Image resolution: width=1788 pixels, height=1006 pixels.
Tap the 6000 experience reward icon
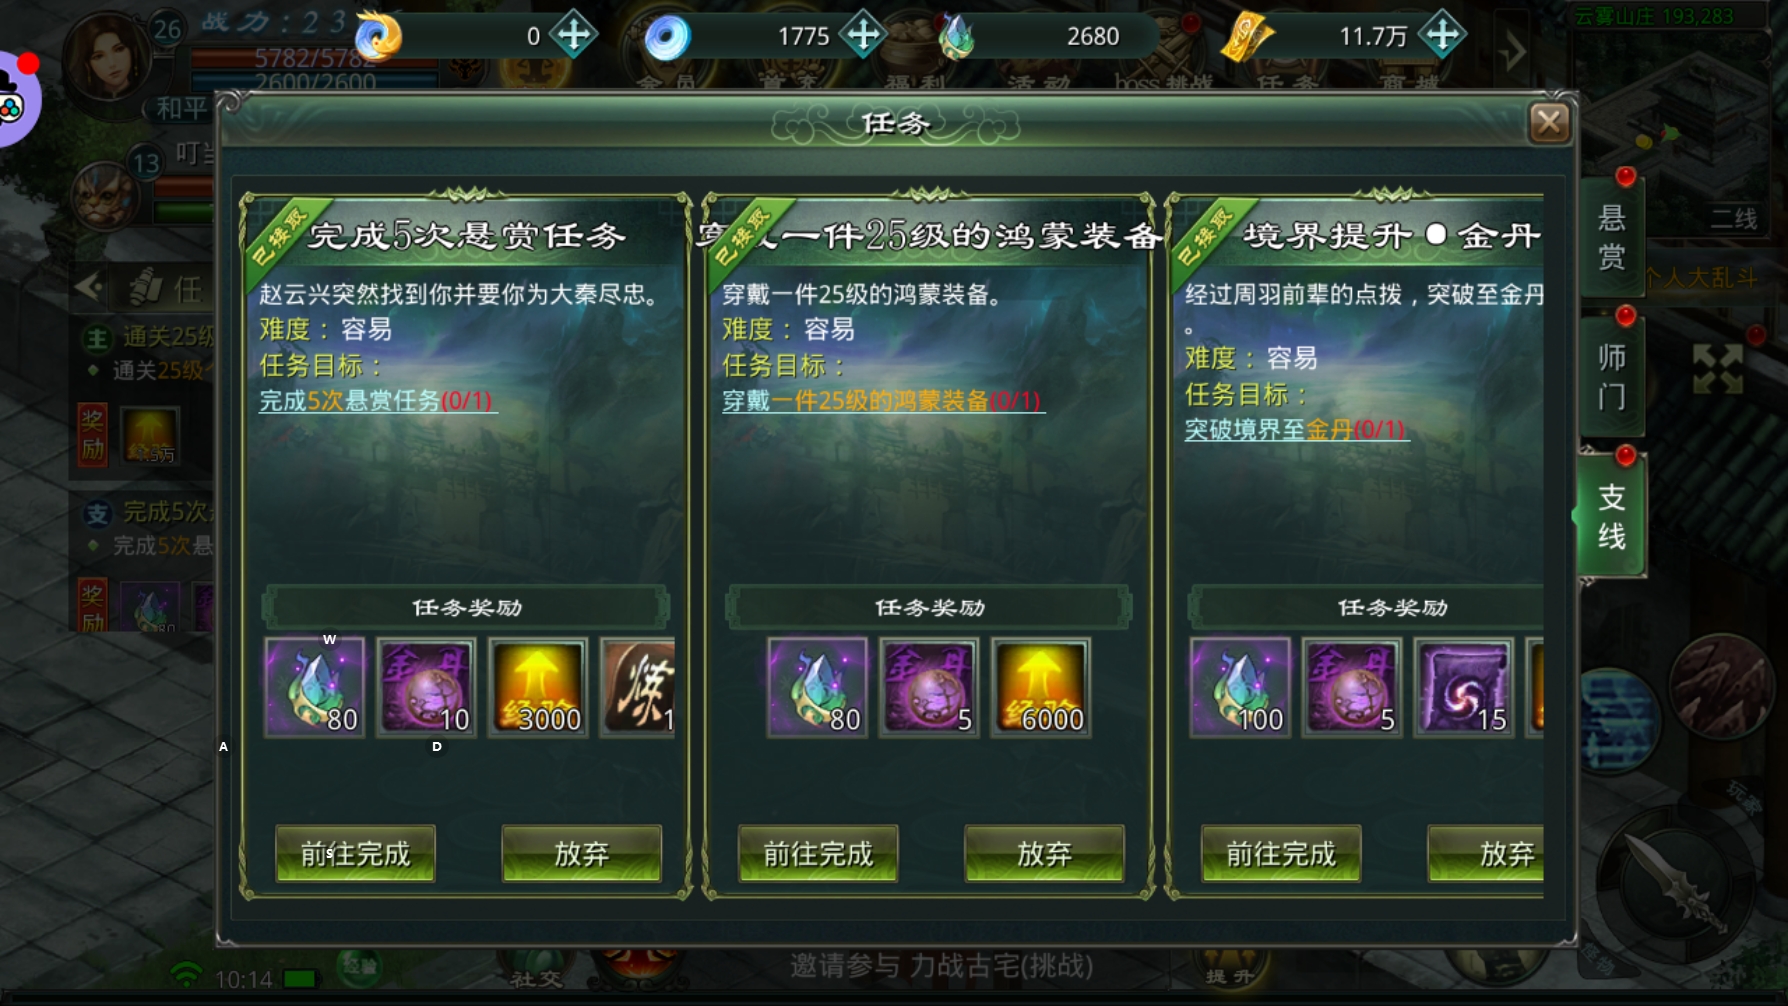pyautogui.click(x=1041, y=688)
